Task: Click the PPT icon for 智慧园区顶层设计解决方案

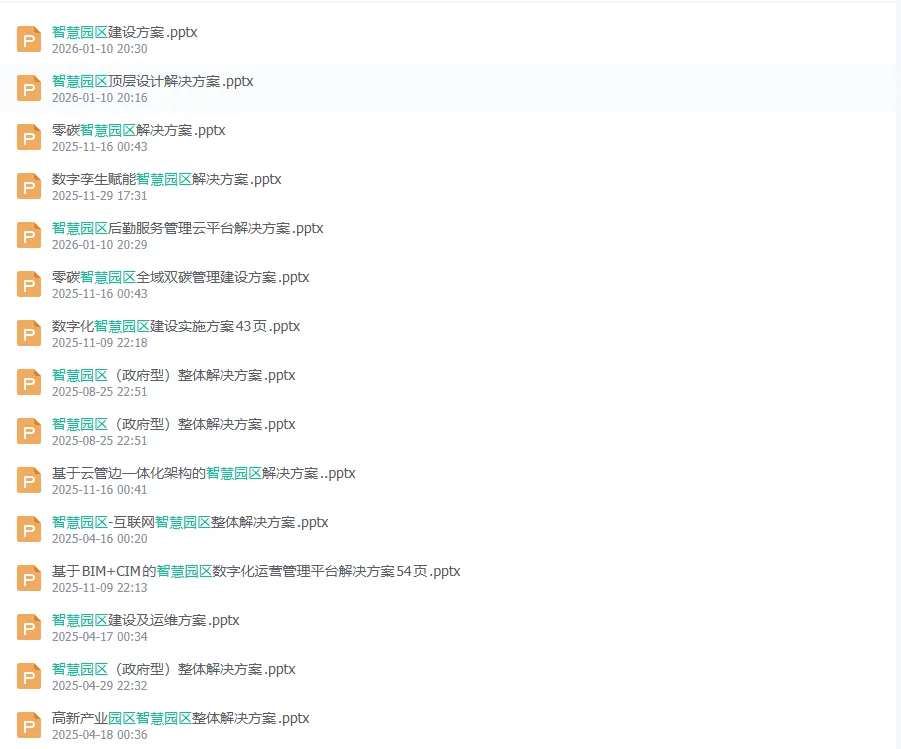Action: (28, 88)
